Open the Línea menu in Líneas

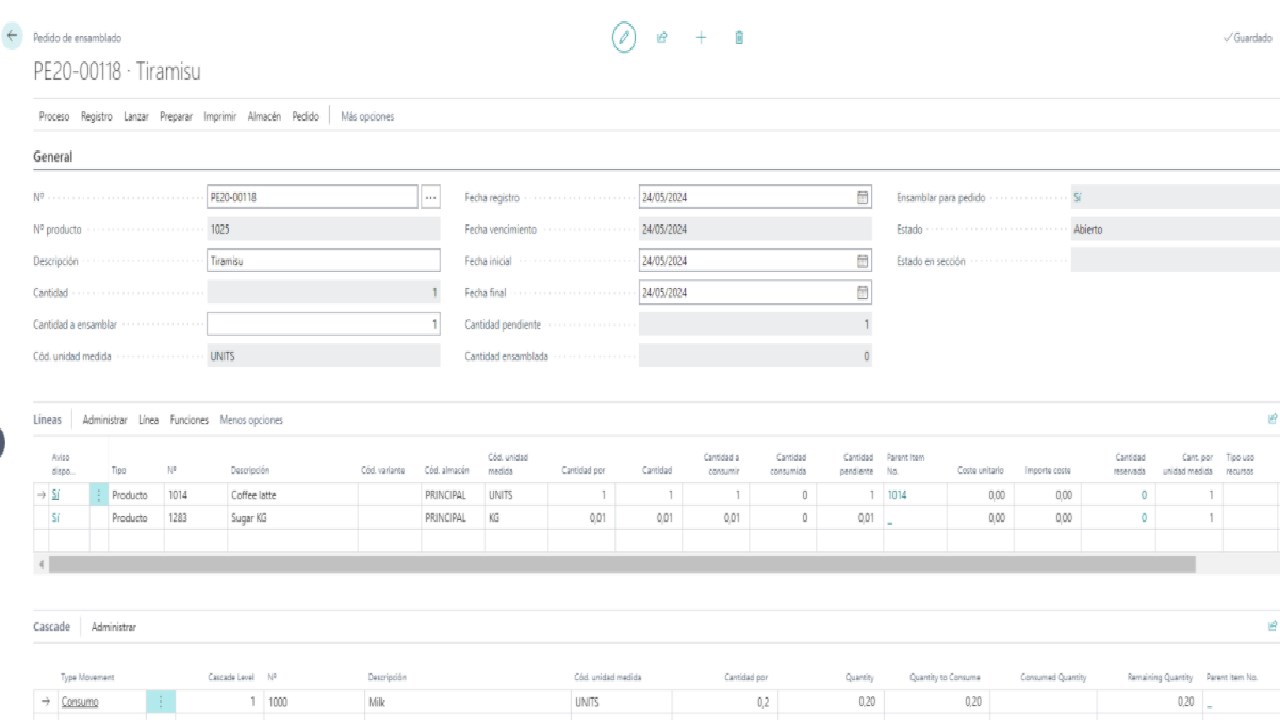pyautogui.click(x=149, y=420)
